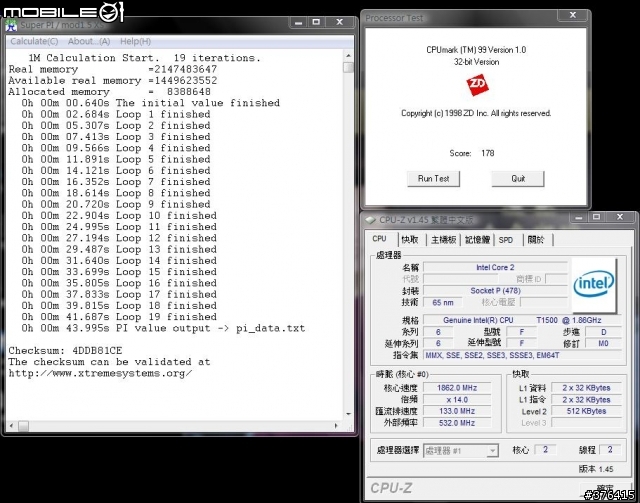Image resolution: width=640 pixels, height=503 pixels.
Task: Click the Intel logo in CPU-Z
Action: [594, 285]
